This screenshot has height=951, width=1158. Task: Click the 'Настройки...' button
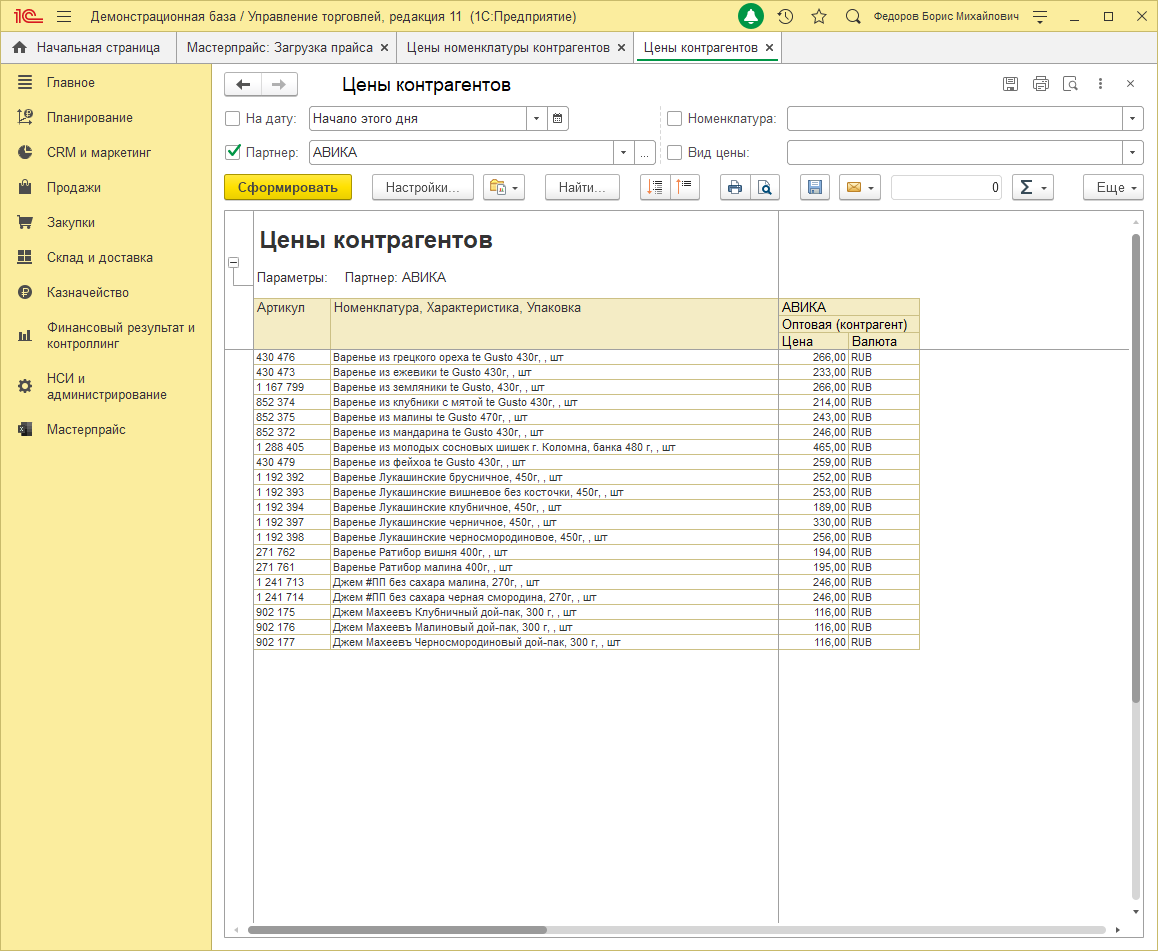point(422,187)
